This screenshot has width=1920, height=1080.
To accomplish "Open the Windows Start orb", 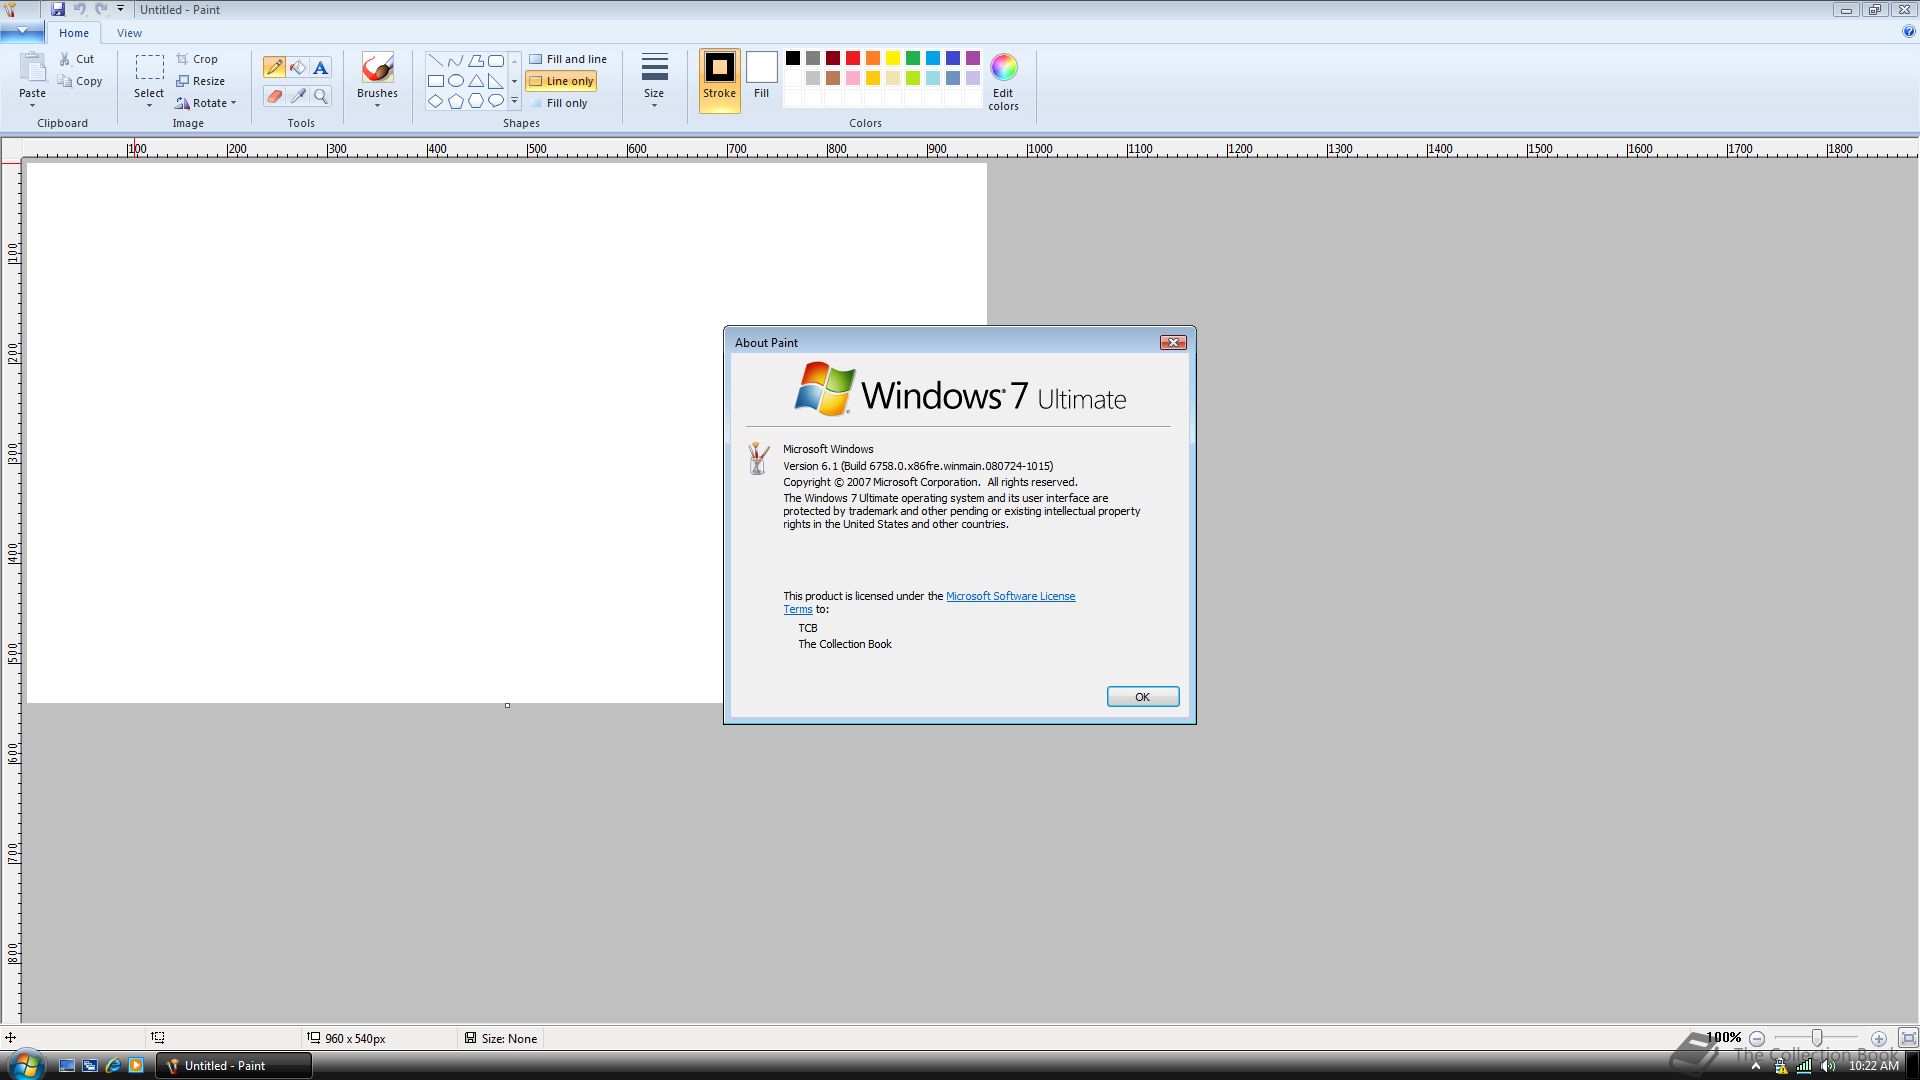I will pos(25,1064).
